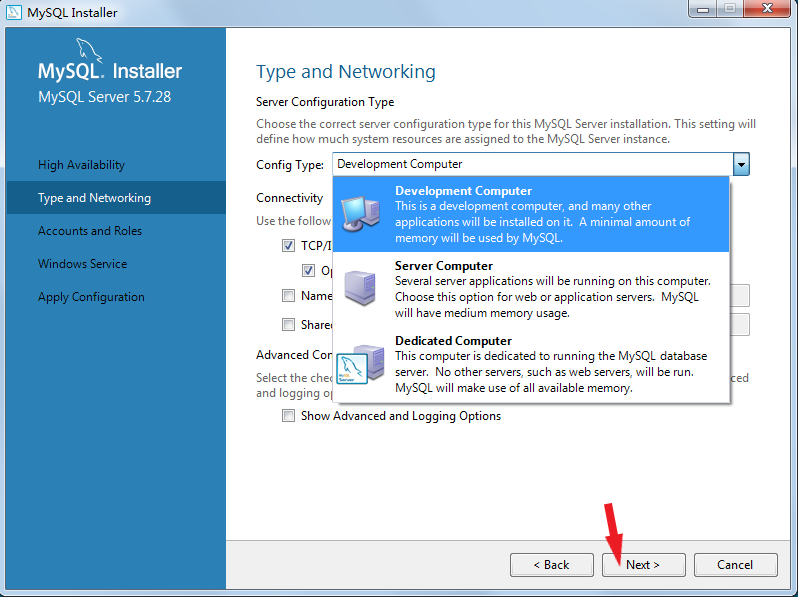Enable the Named Pipe checkbox

tap(289, 295)
